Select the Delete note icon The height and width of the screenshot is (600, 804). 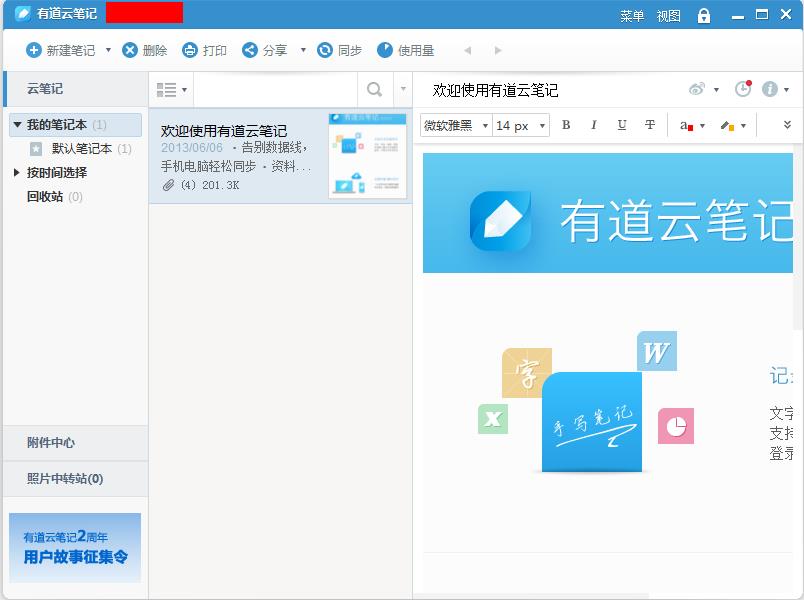click(x=128, y=51)
